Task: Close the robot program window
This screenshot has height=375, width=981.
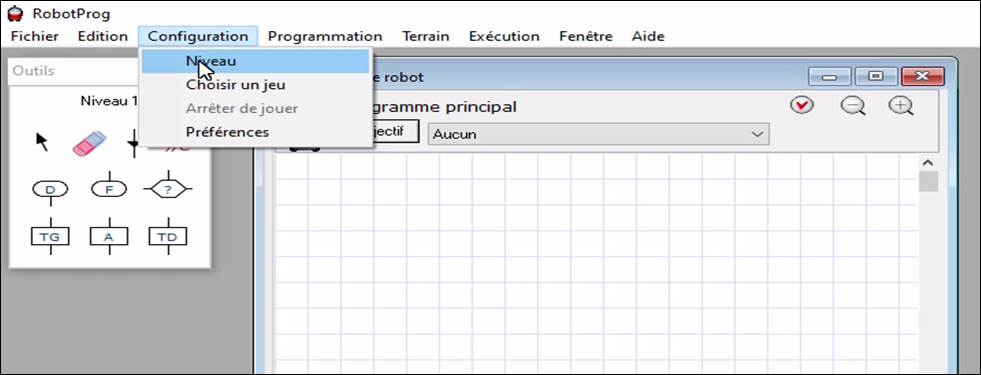Action: coord(922,76)
